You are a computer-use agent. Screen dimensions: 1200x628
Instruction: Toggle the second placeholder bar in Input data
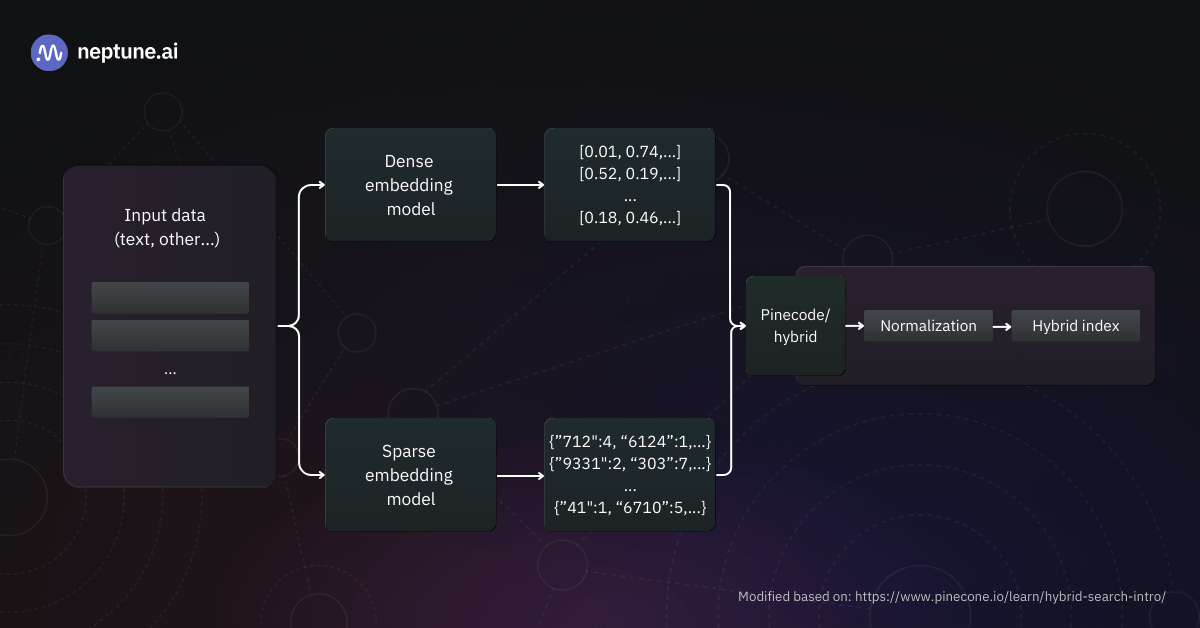tap(170, 334)
